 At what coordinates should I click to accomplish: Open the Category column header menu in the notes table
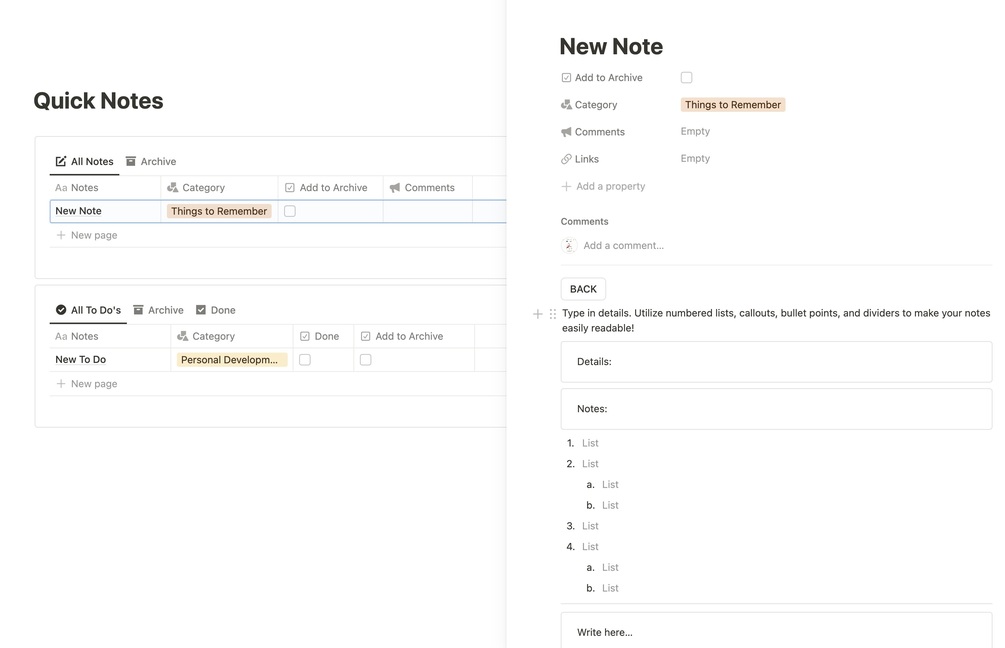(x=203, y=188)
